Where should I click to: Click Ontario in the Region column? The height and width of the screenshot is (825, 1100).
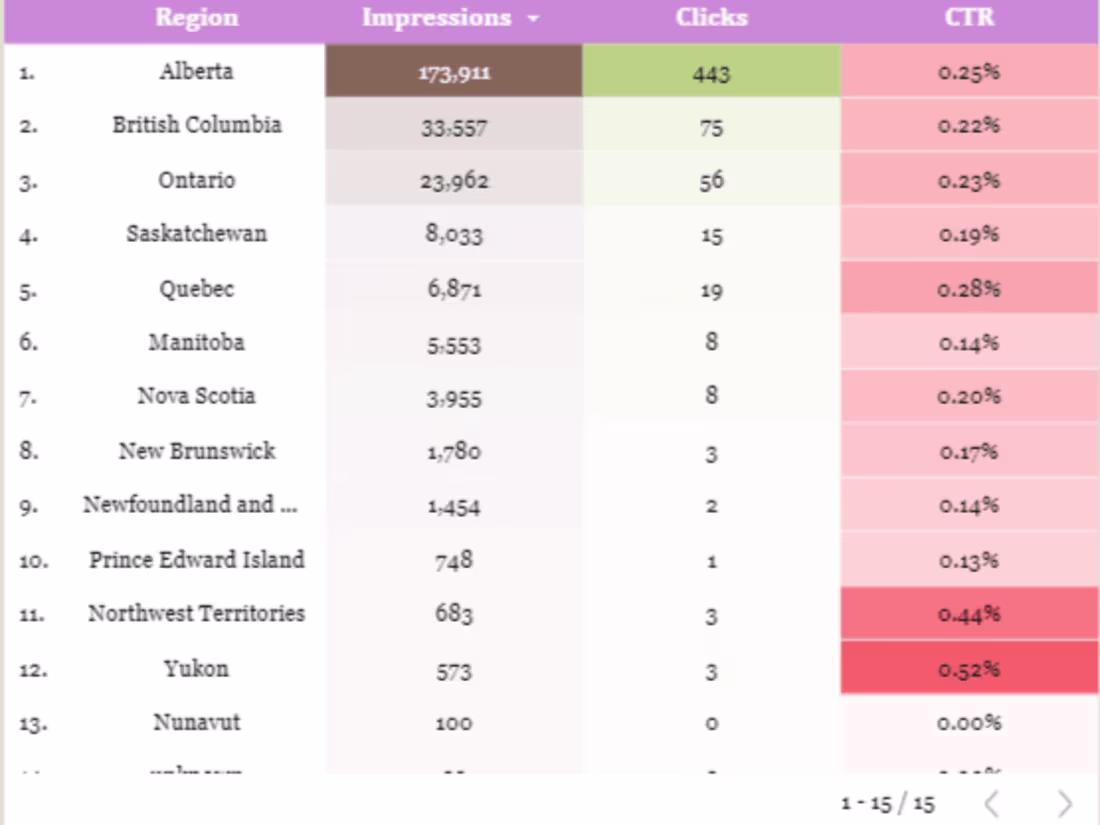[x=196, y=180]
